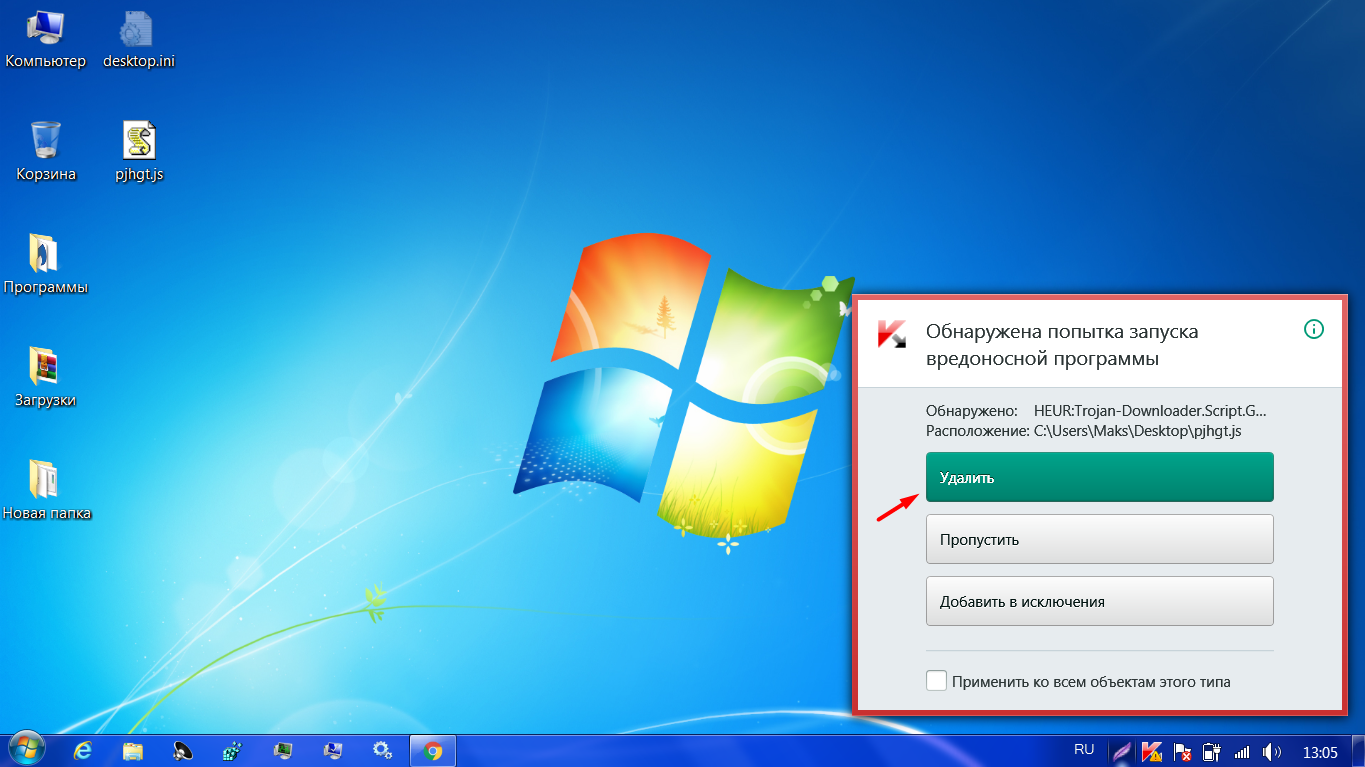The width and height of the screenshot is (1365, 767).
Task: Open Action Center flag tray icon
Action: pos(1182,751)
